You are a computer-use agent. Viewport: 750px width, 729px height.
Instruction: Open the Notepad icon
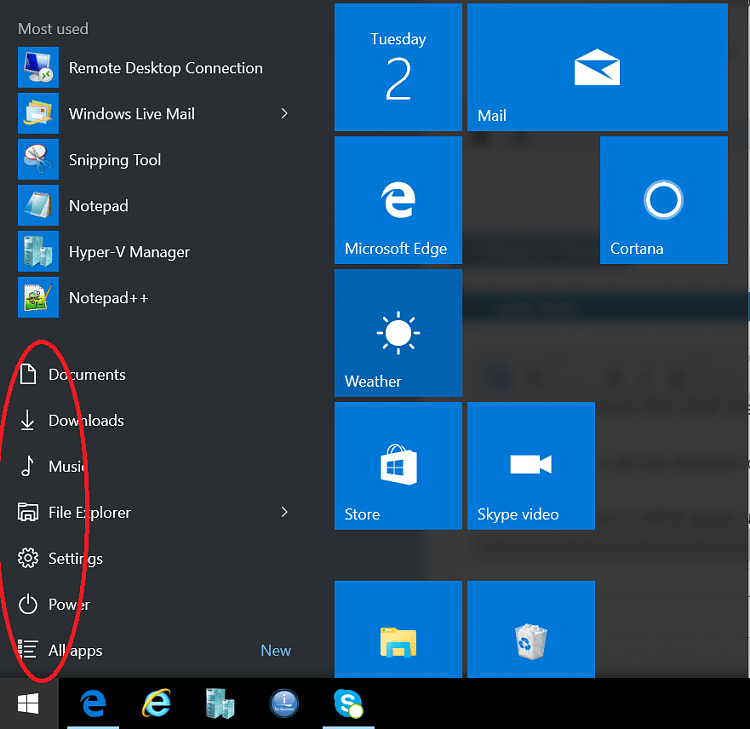pos(38,205)
